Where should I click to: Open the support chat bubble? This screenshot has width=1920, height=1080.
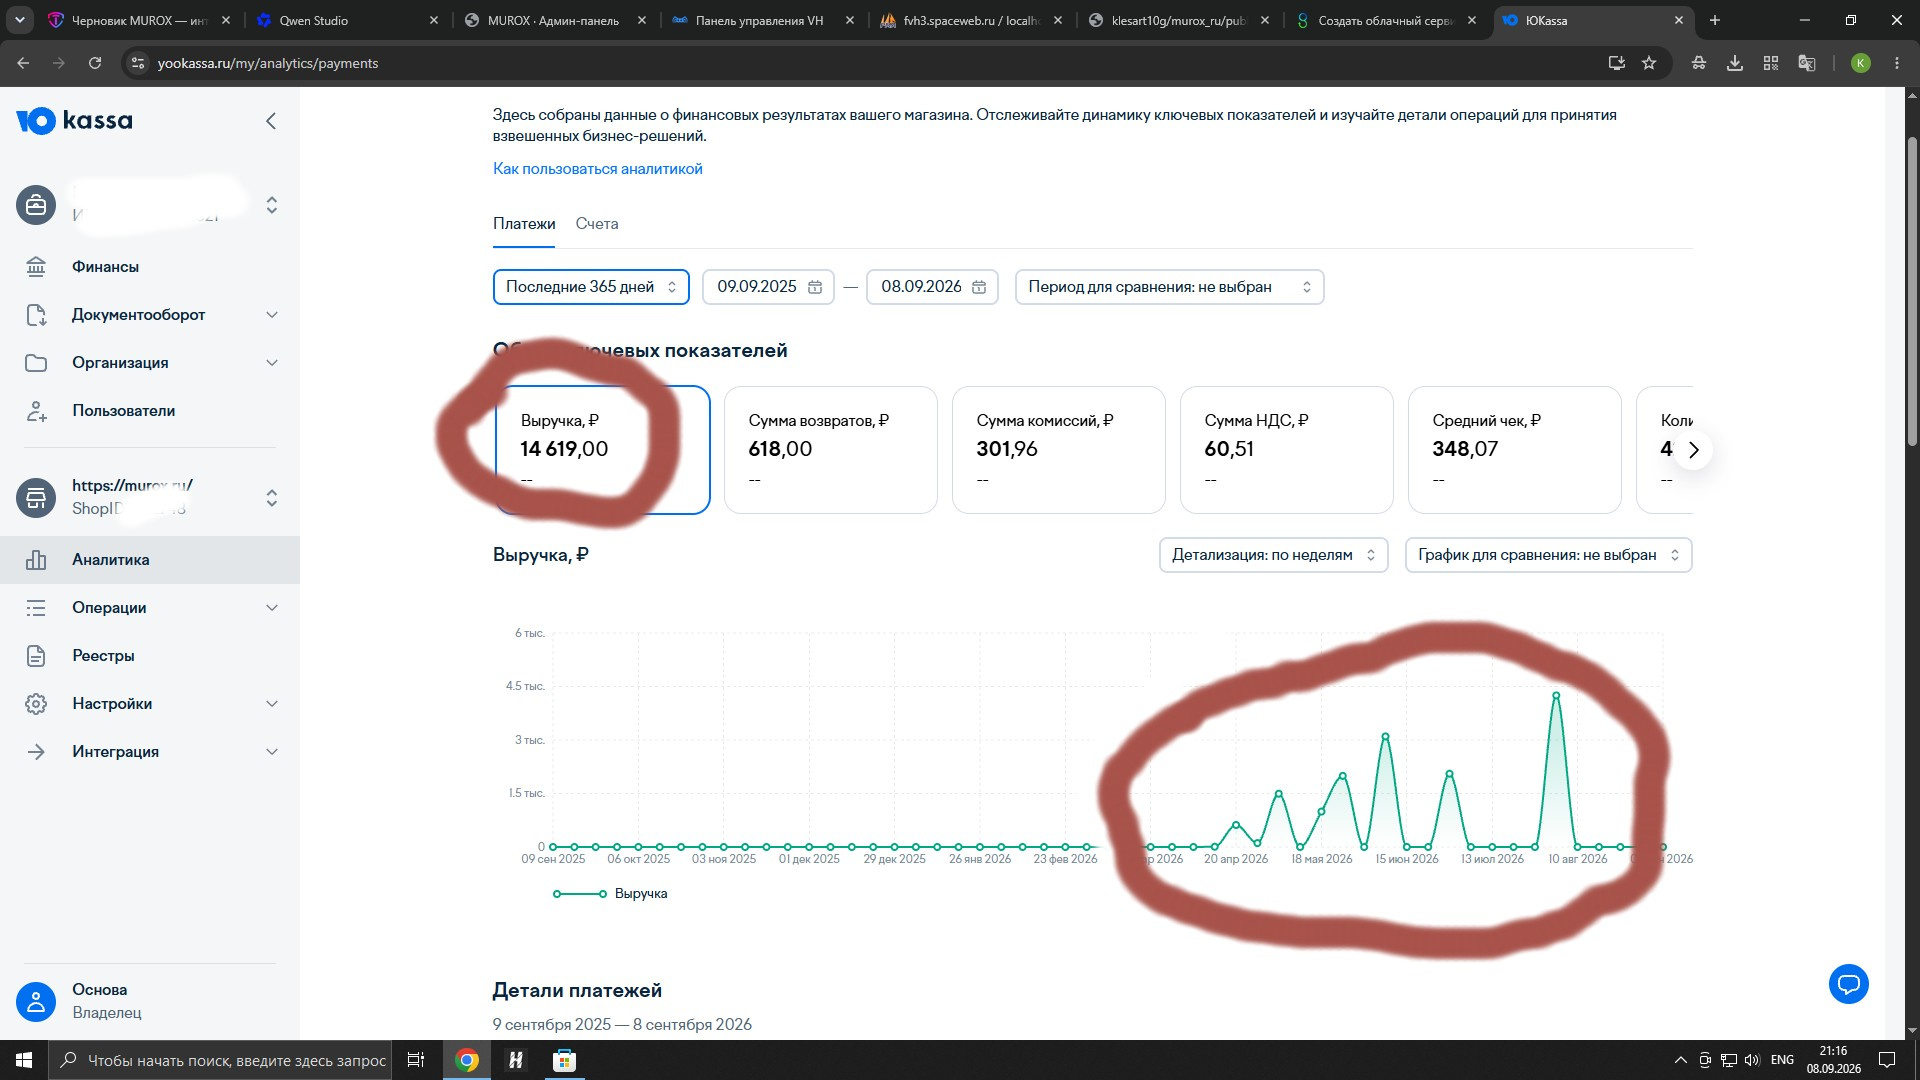click(x=1848, y=984)
